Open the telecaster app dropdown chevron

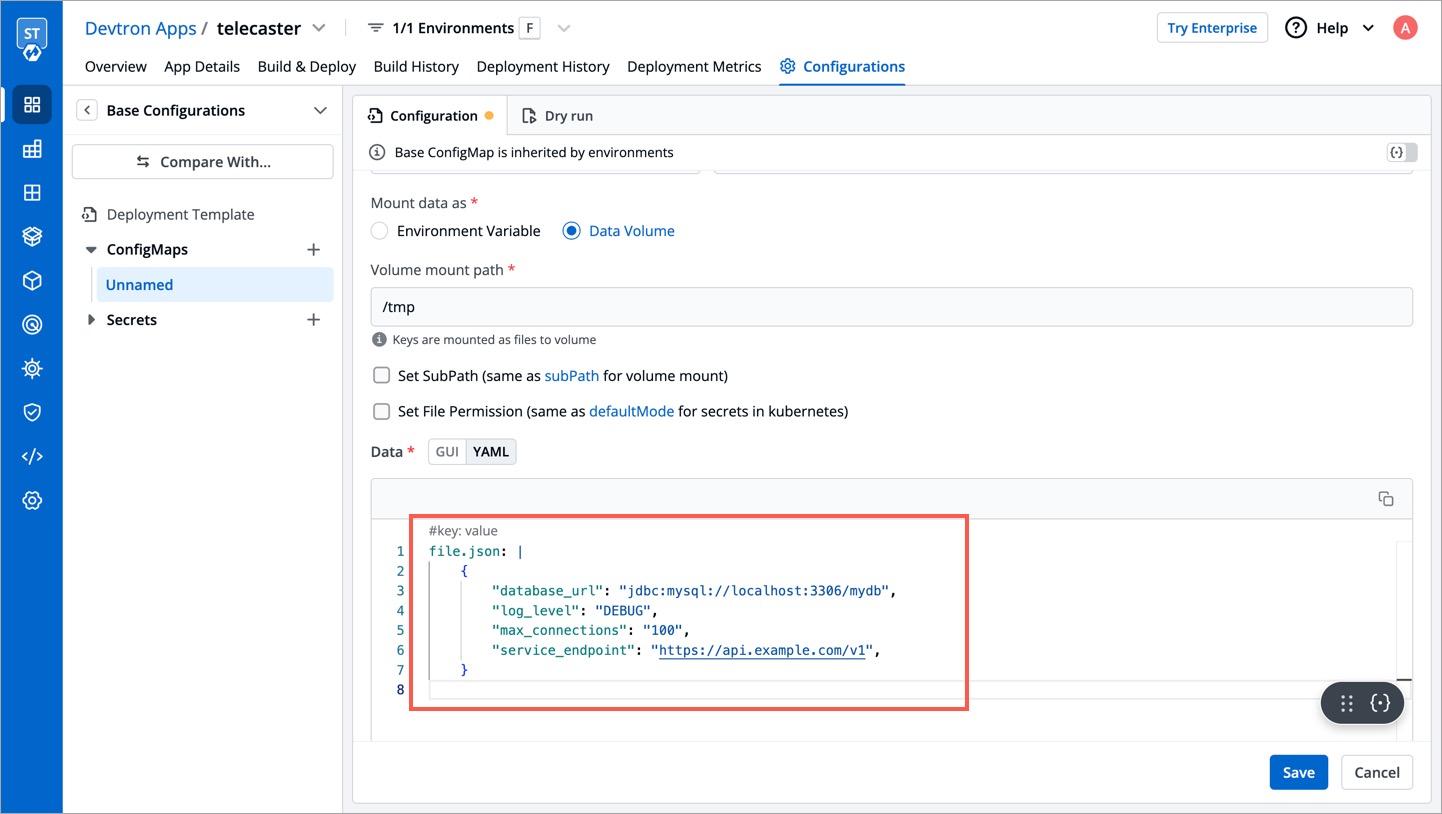click(319, 28)
